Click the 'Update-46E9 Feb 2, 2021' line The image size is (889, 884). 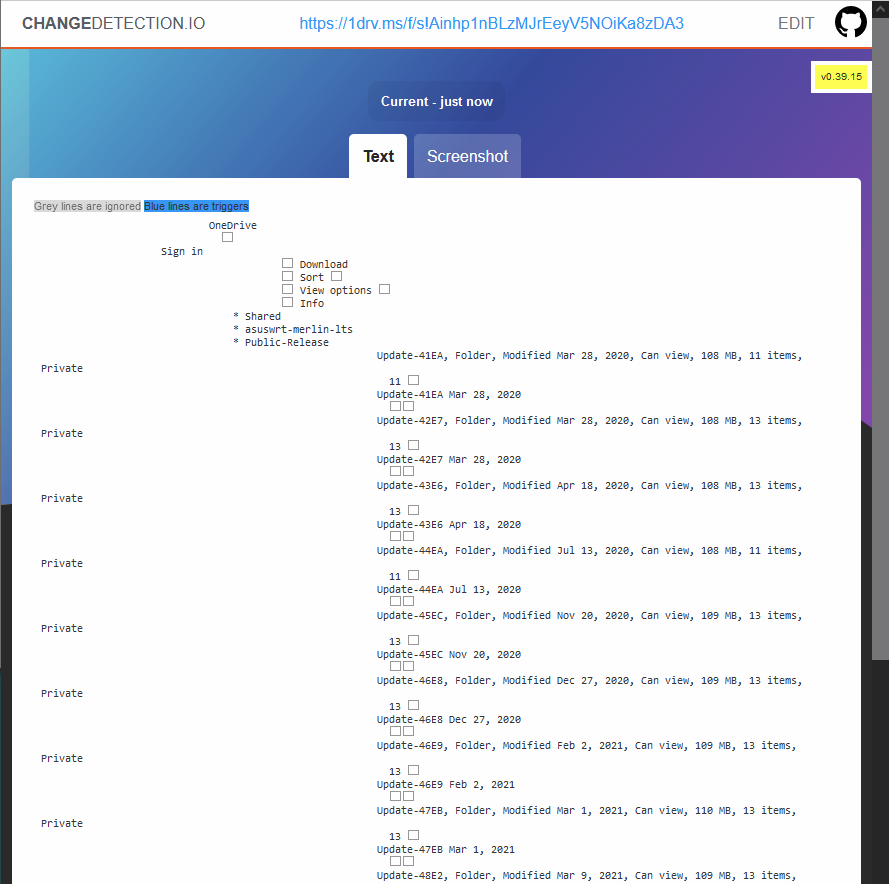coord(446,785)
